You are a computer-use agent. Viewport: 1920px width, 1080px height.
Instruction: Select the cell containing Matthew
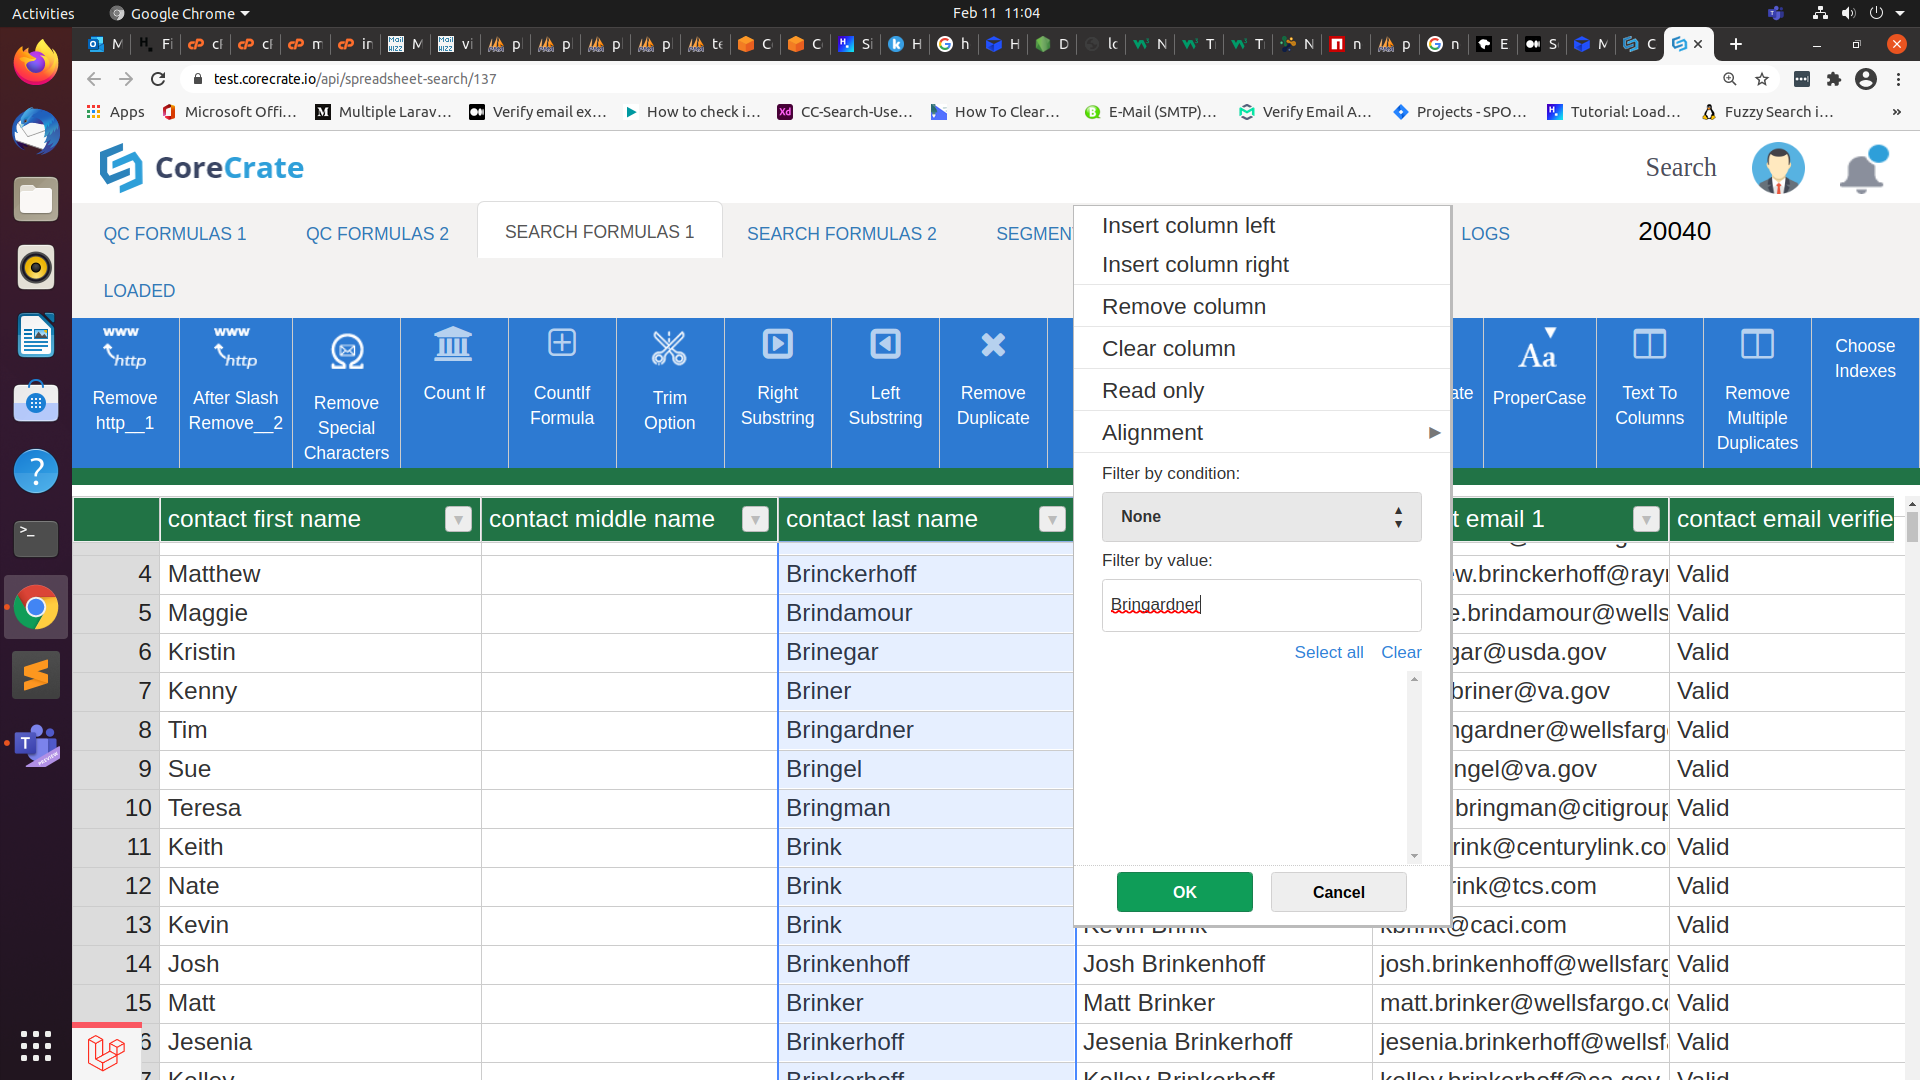coord(319,574)
